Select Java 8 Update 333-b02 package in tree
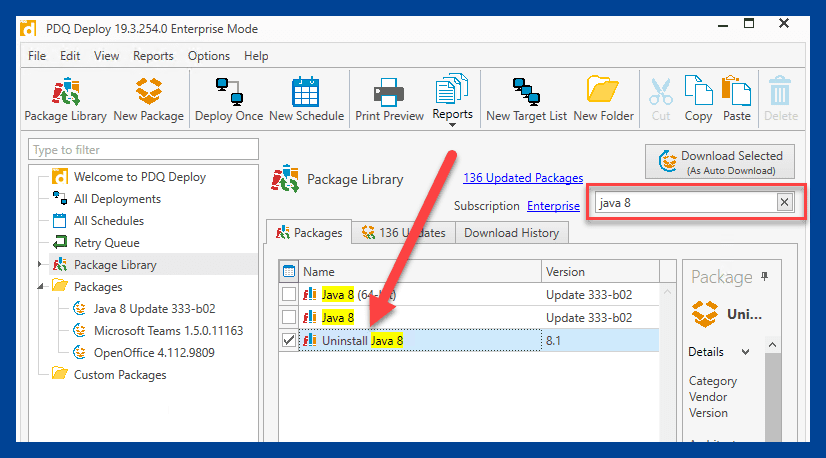 click(x=154, y=309)
